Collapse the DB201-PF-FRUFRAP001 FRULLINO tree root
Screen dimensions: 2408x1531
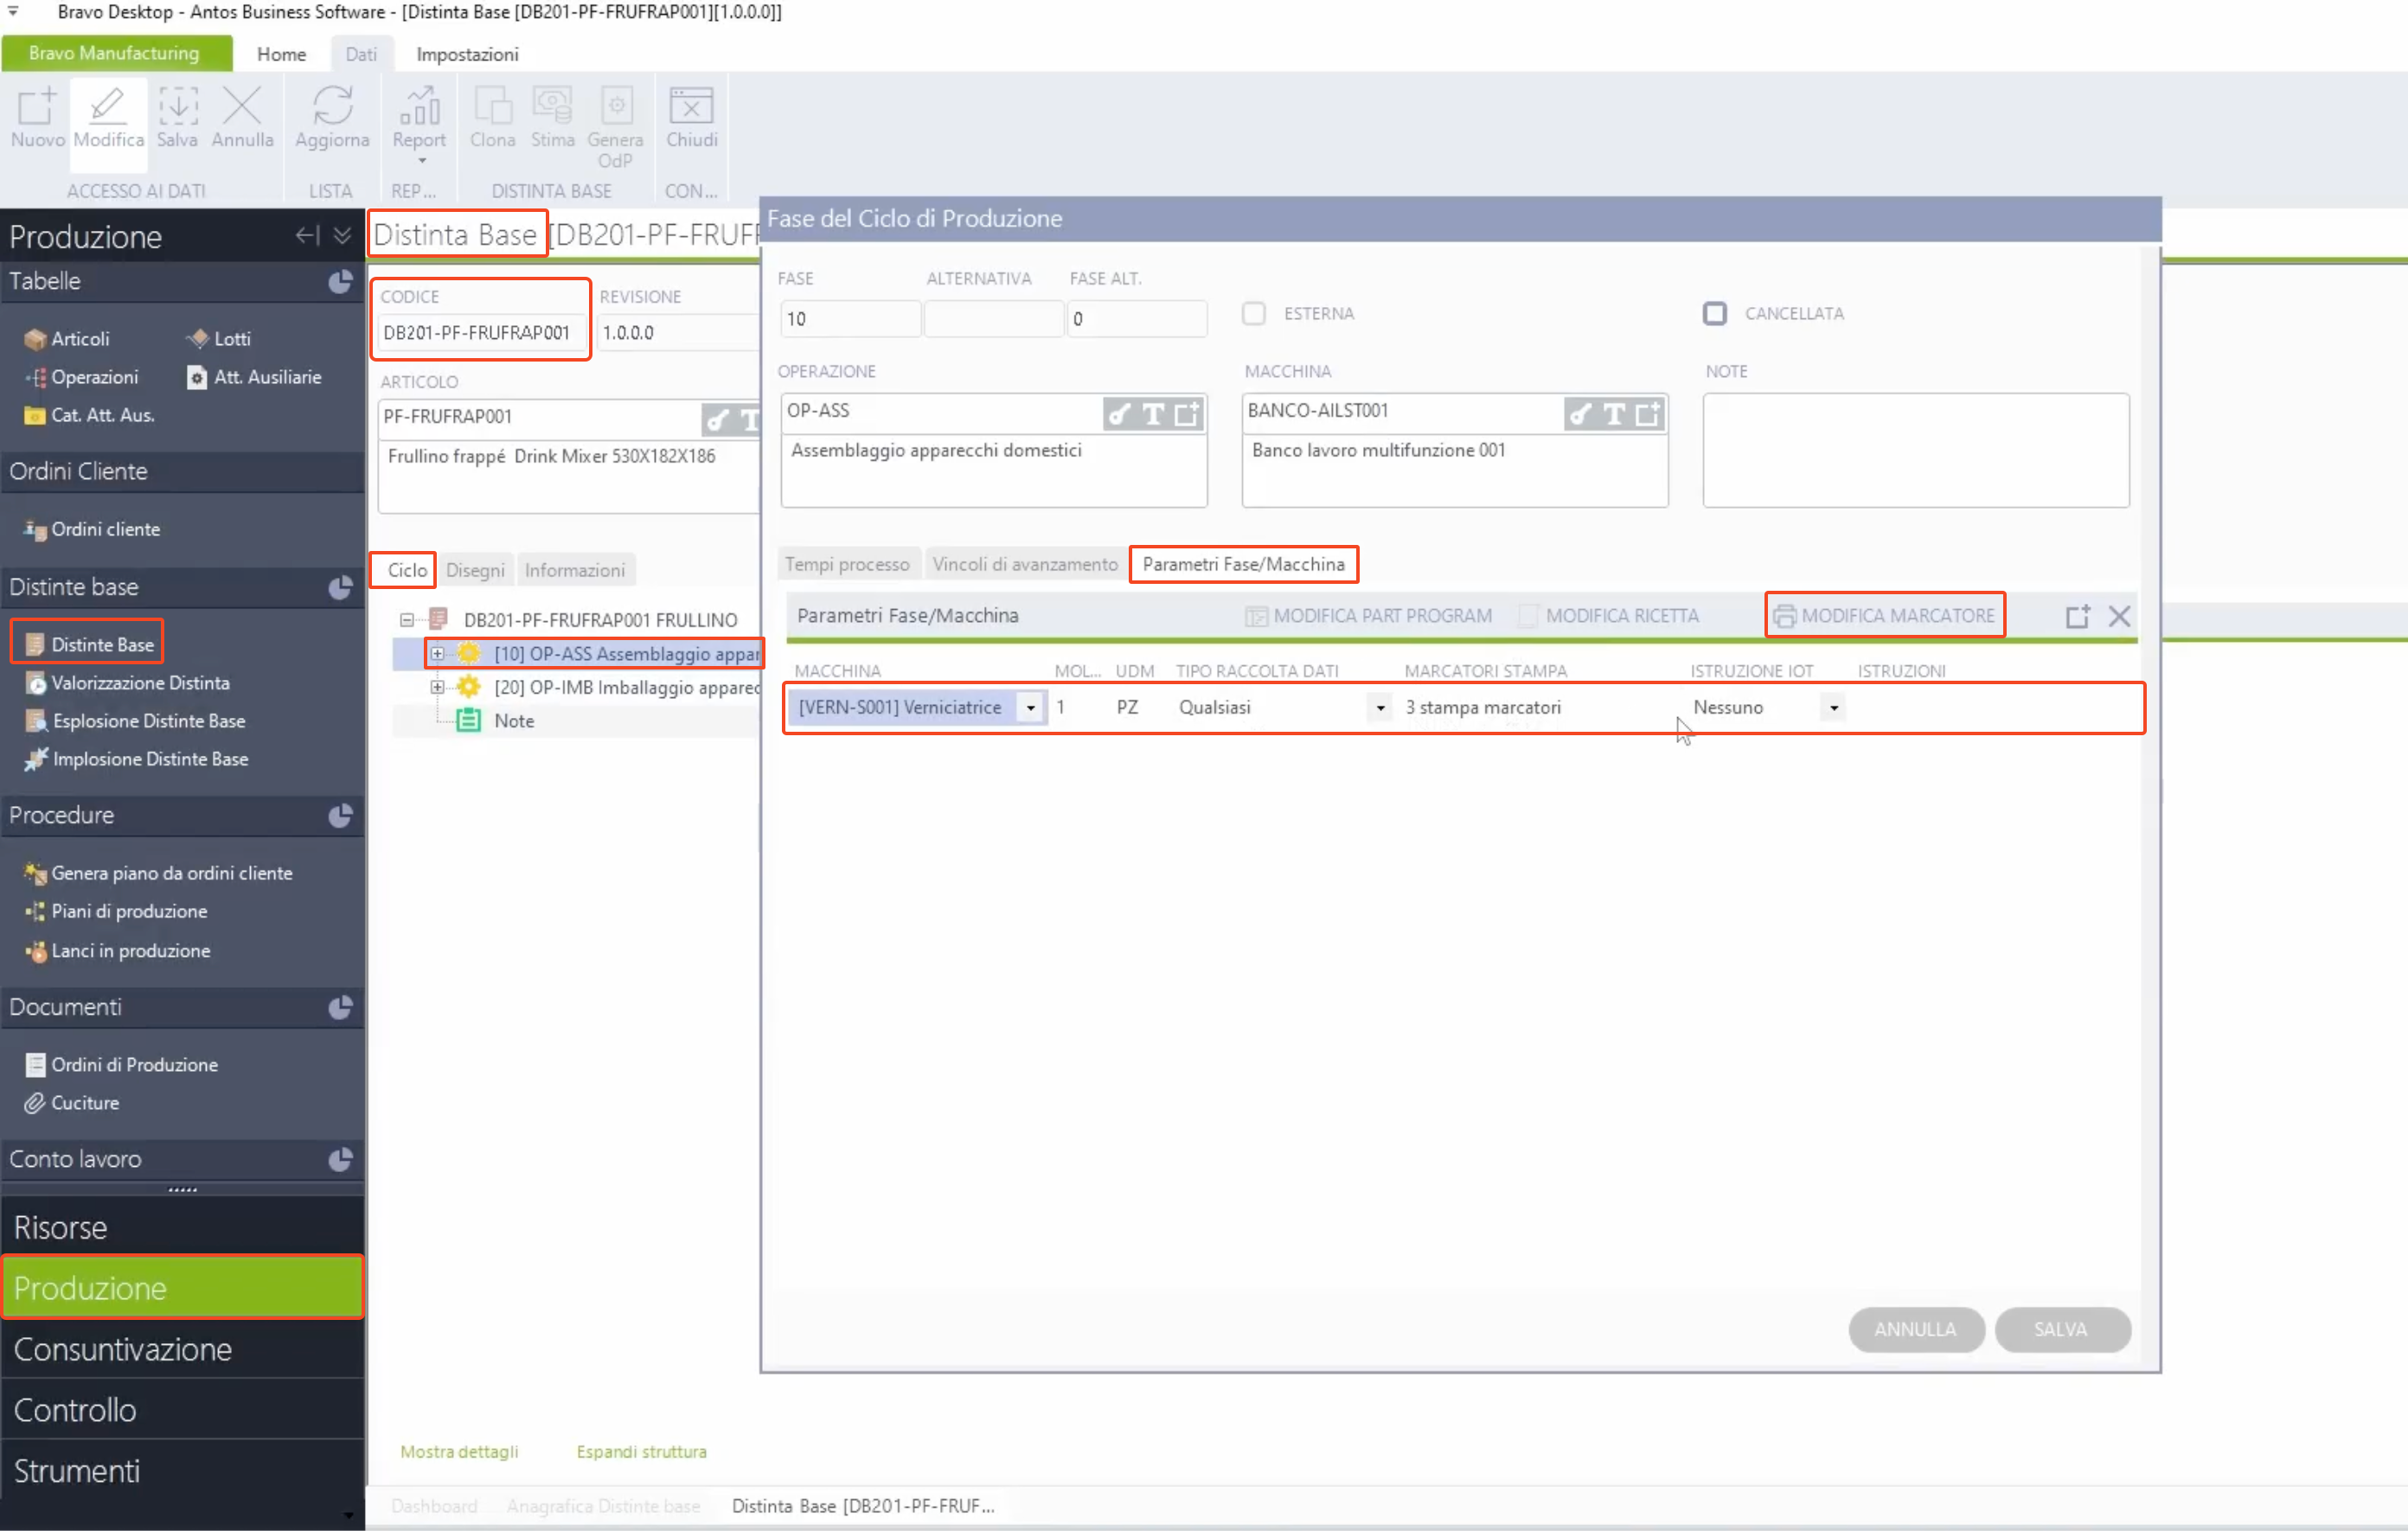pyautogui.click(x=407, y=620)
